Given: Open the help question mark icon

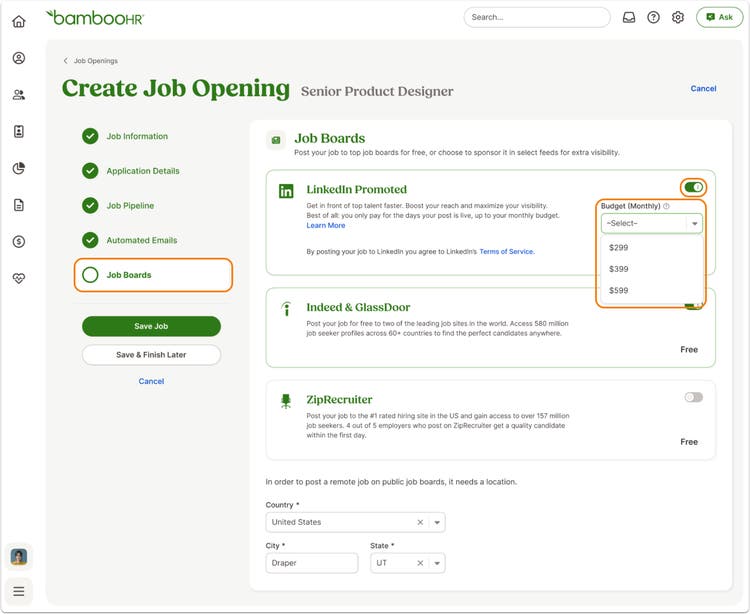Looking at the screenshot, I should point(653,17).
